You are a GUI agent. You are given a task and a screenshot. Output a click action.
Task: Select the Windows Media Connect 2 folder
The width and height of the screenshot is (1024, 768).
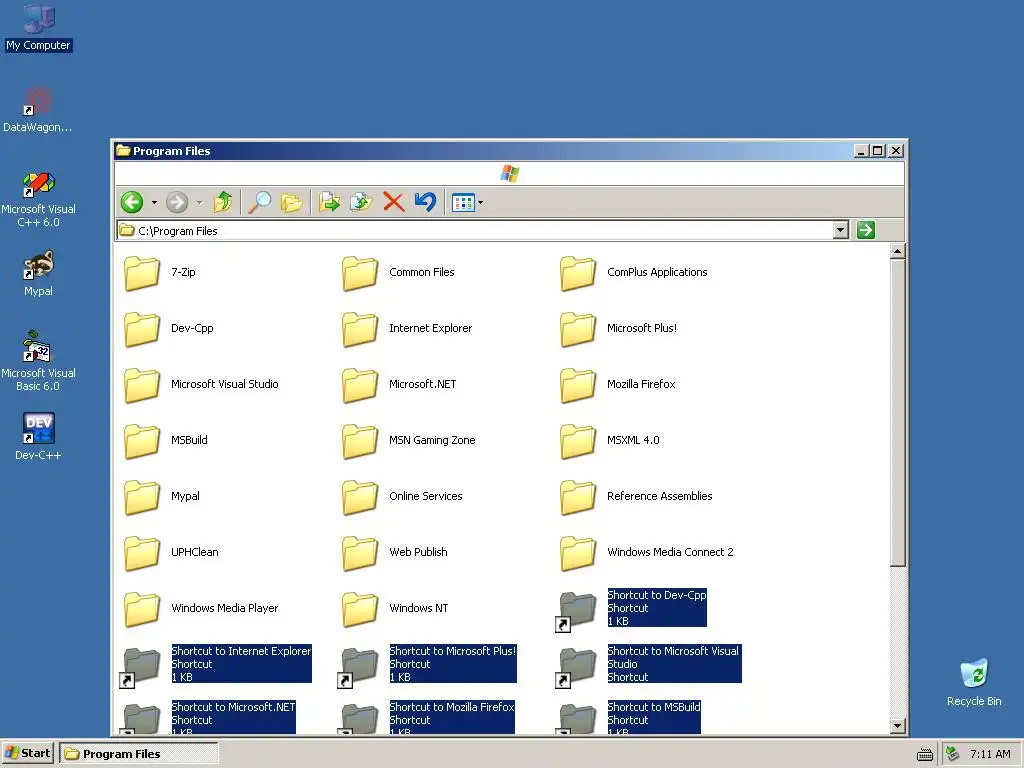647,552
